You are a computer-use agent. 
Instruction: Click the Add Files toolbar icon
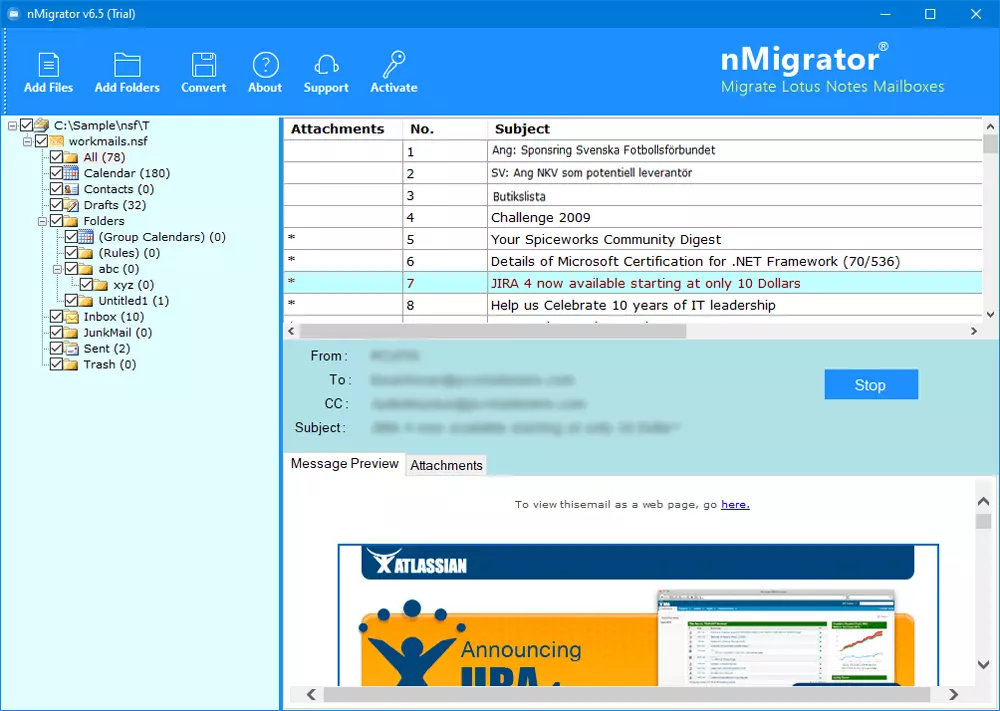(x=48, y=65)
